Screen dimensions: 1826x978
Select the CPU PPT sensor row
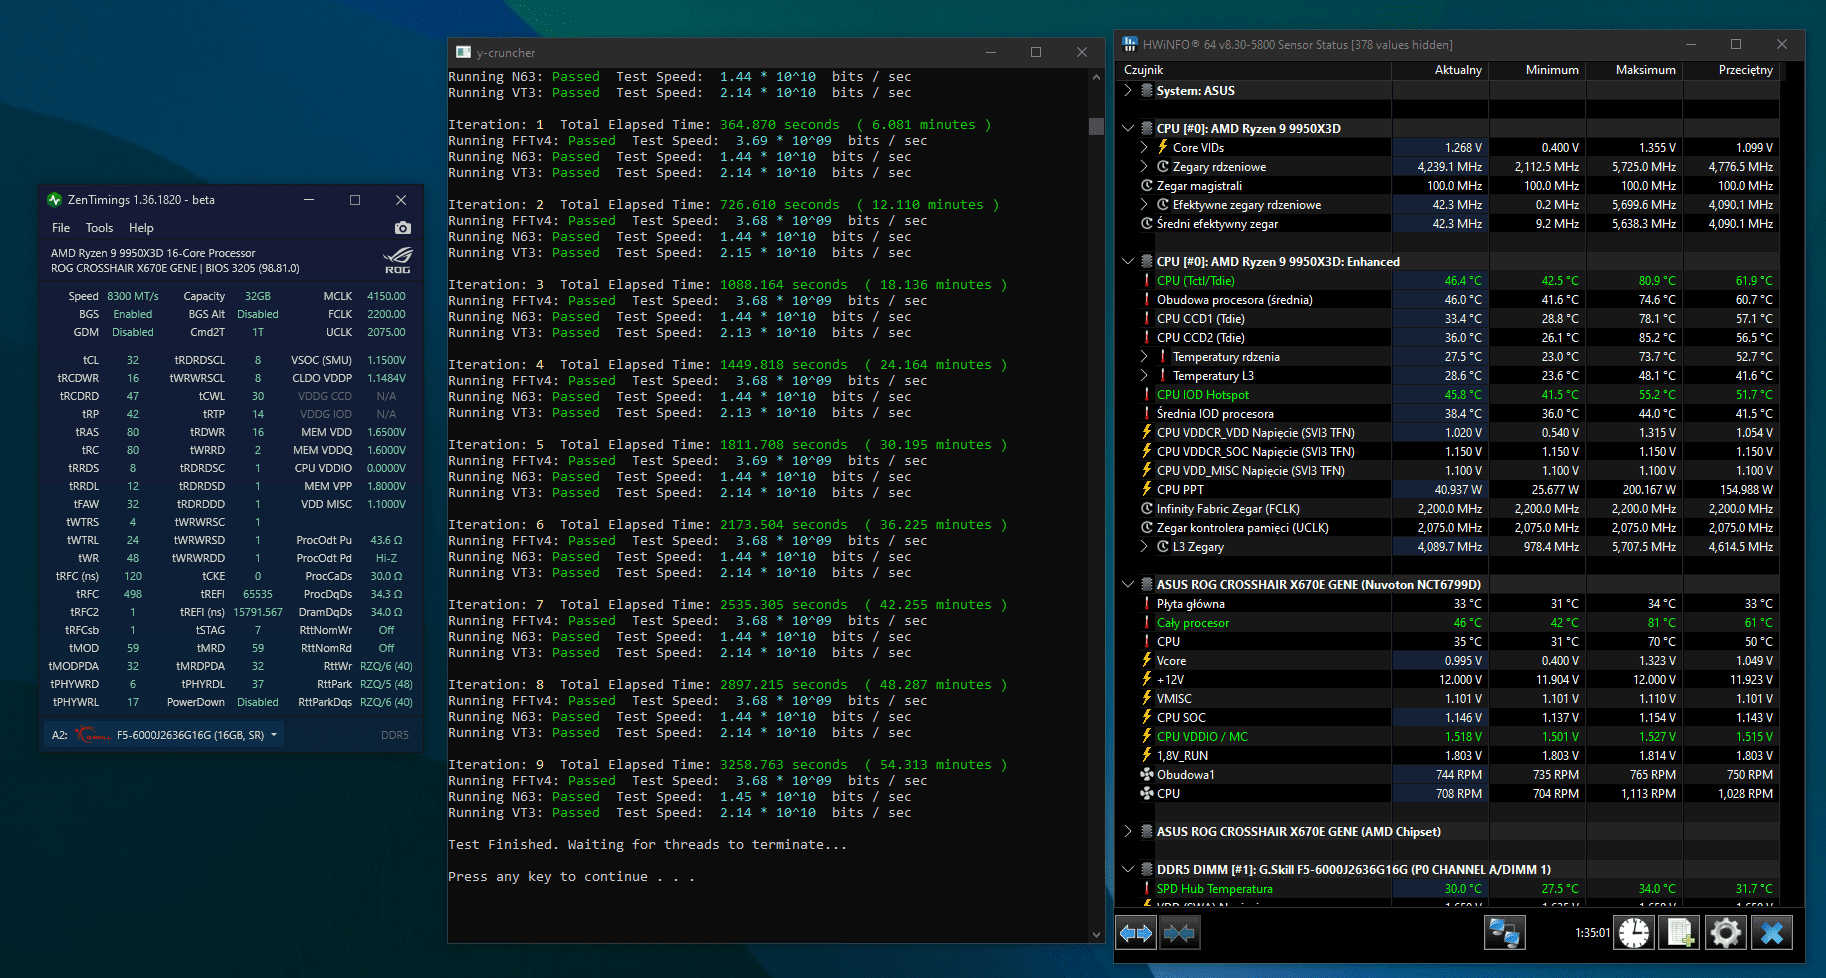(1448, 489)
